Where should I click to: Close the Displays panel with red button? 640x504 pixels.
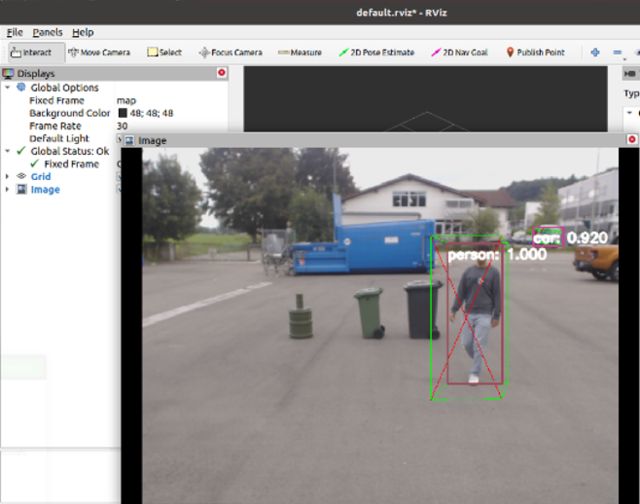222,73
